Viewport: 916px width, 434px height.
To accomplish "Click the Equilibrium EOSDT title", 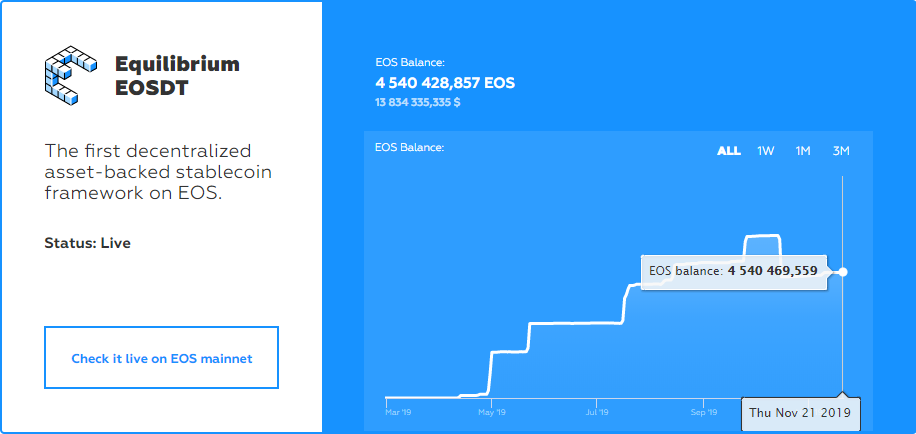I will point(177,76).
